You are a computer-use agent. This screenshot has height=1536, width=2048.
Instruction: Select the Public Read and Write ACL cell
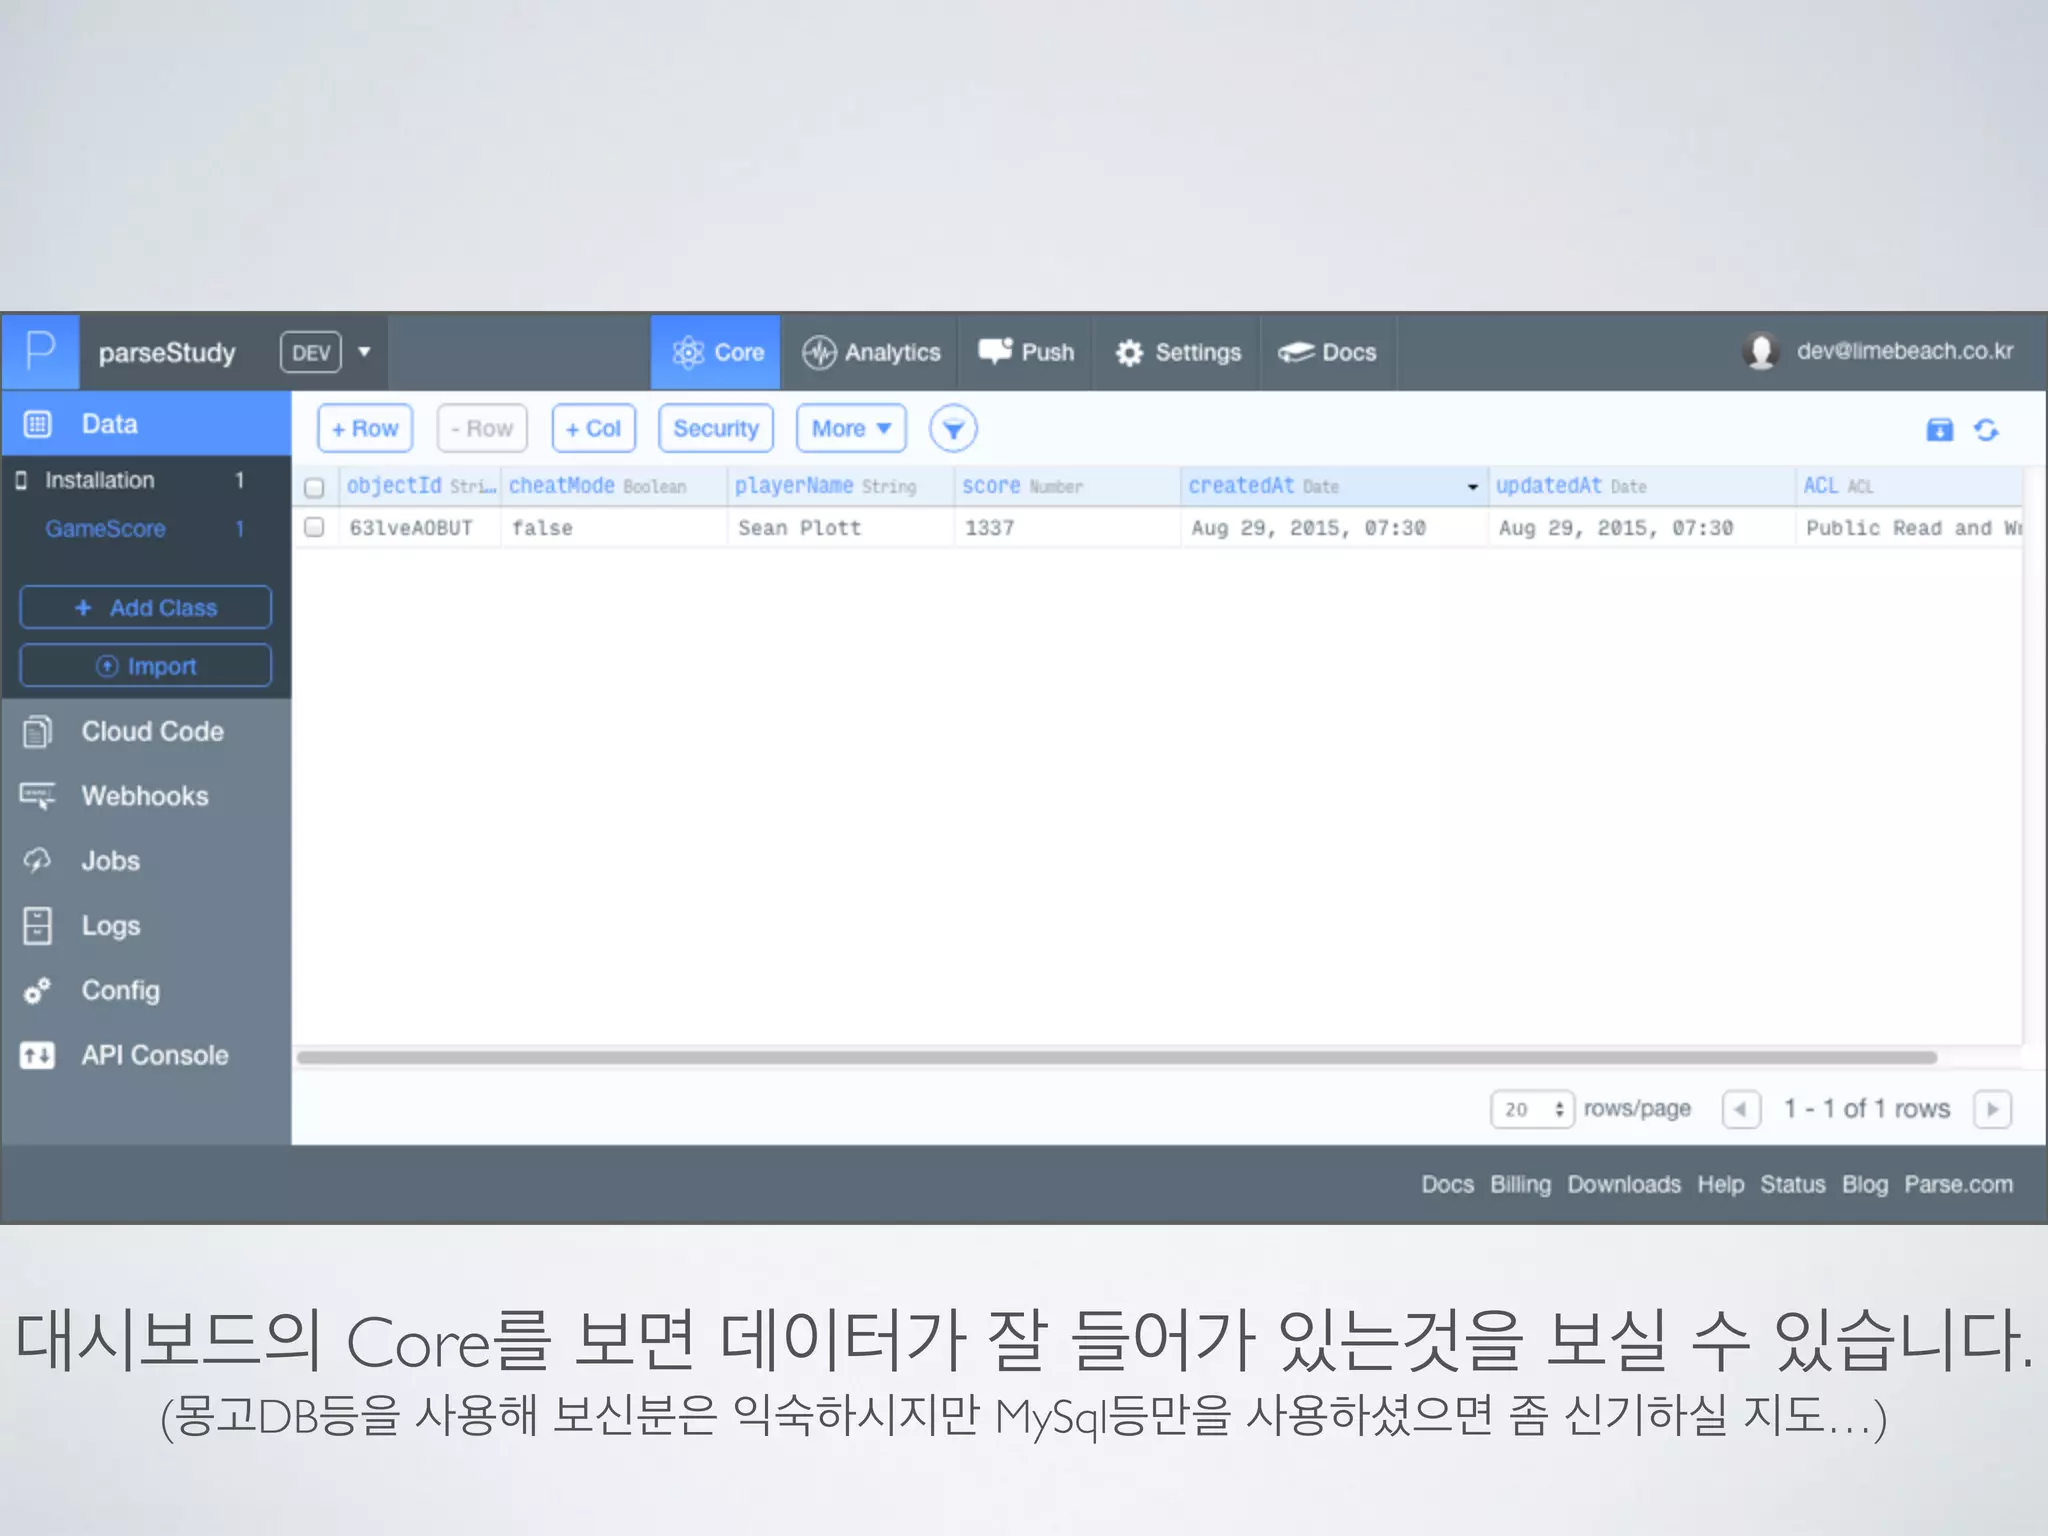point(1909,528)
